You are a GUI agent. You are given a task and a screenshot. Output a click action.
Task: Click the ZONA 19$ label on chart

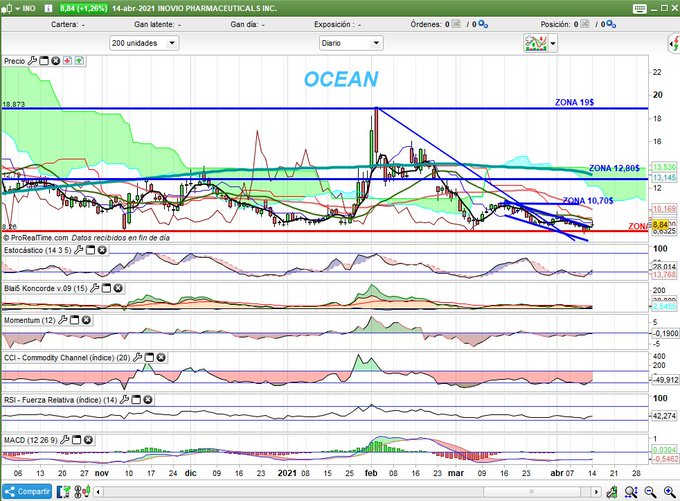575,102
